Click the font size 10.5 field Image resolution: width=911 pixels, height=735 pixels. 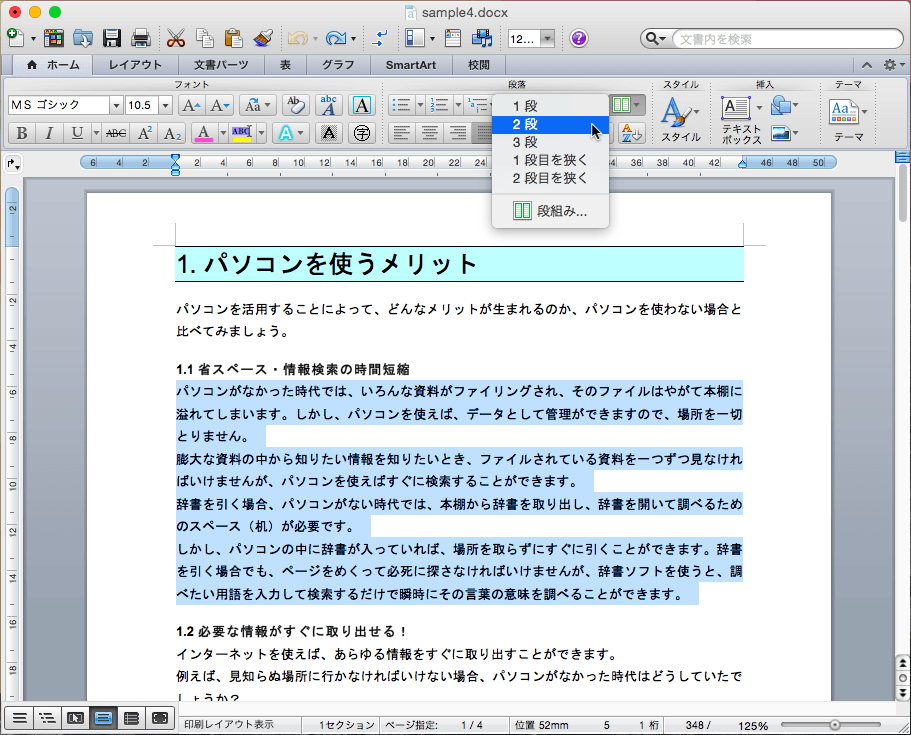click(142, 105)
